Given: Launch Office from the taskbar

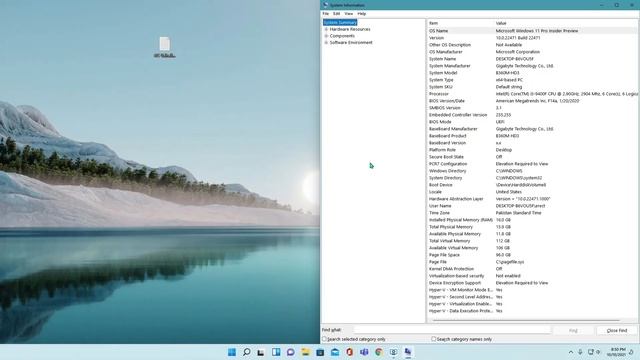Looking at the screenshot, I should click(x=349, y=352).
